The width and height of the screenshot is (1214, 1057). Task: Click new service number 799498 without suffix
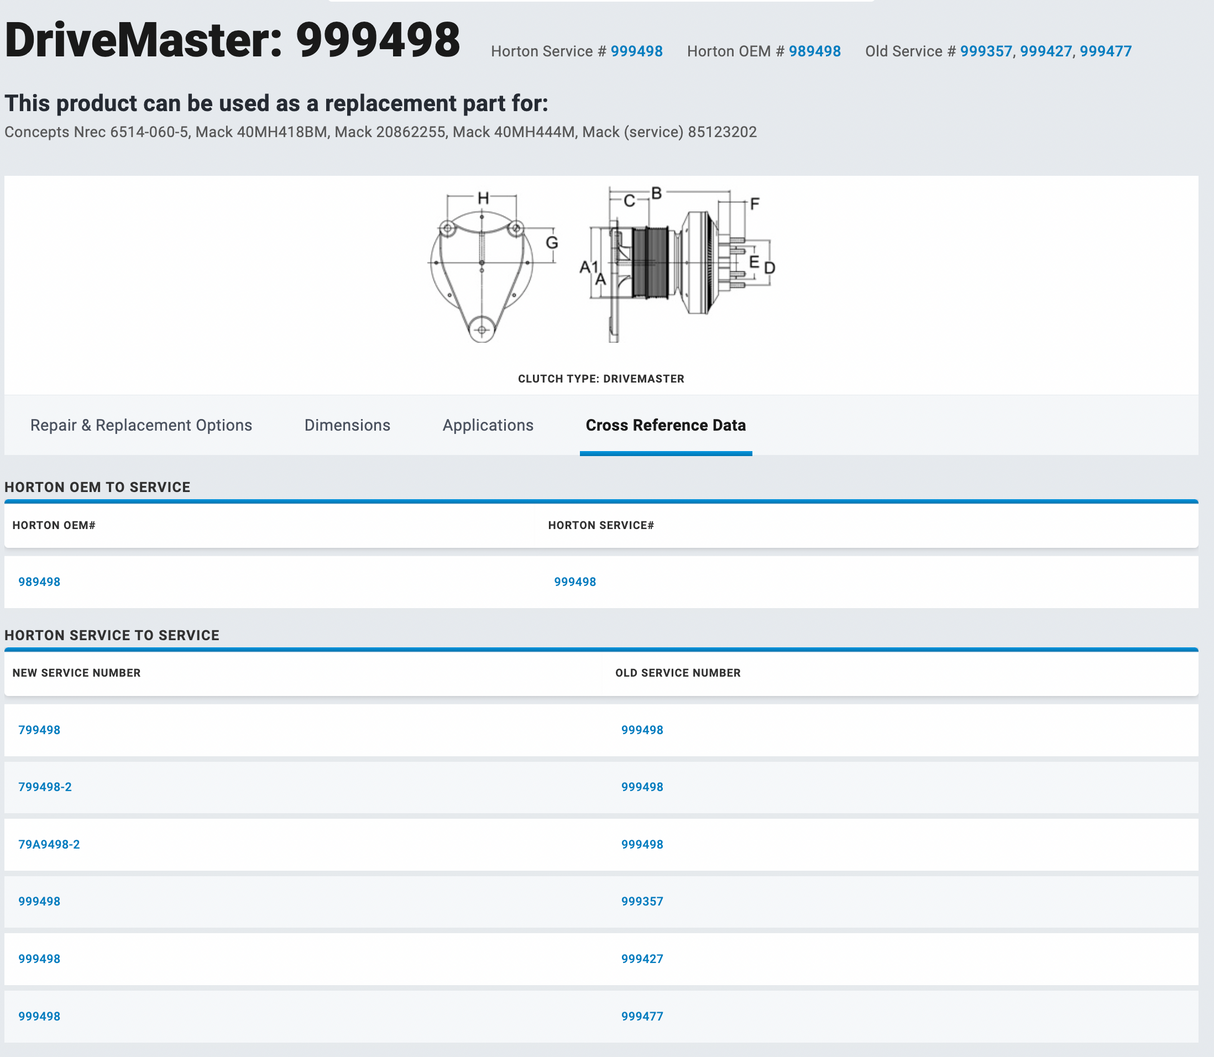pyautogui.click(x=39, y=730)
